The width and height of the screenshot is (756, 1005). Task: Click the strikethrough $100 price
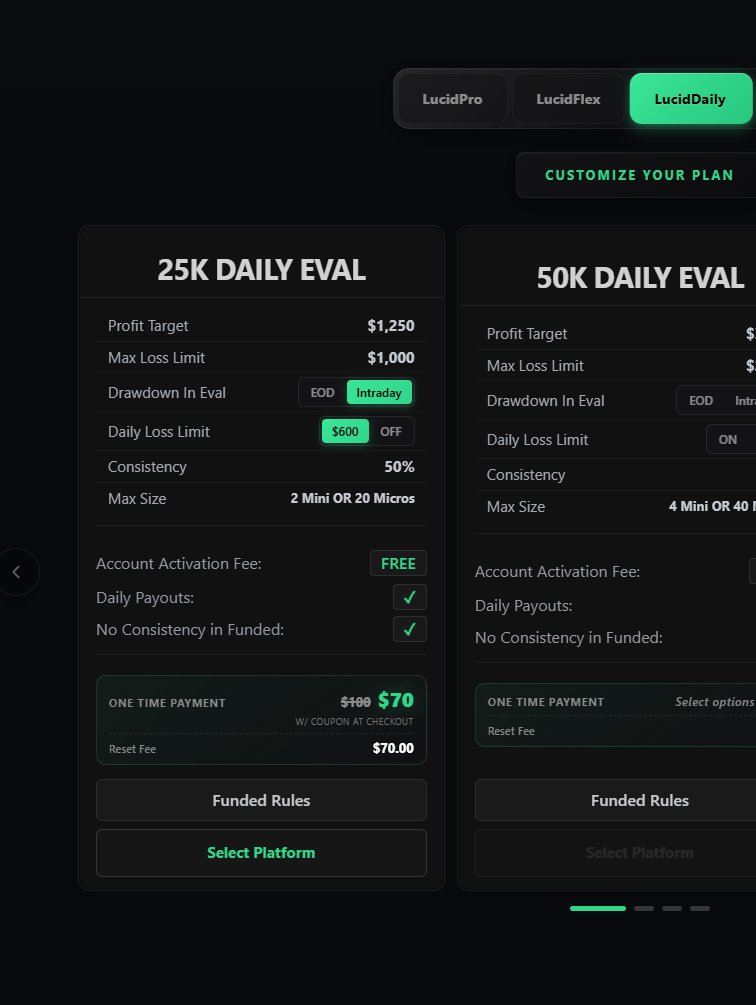click(x=356, y=702)
